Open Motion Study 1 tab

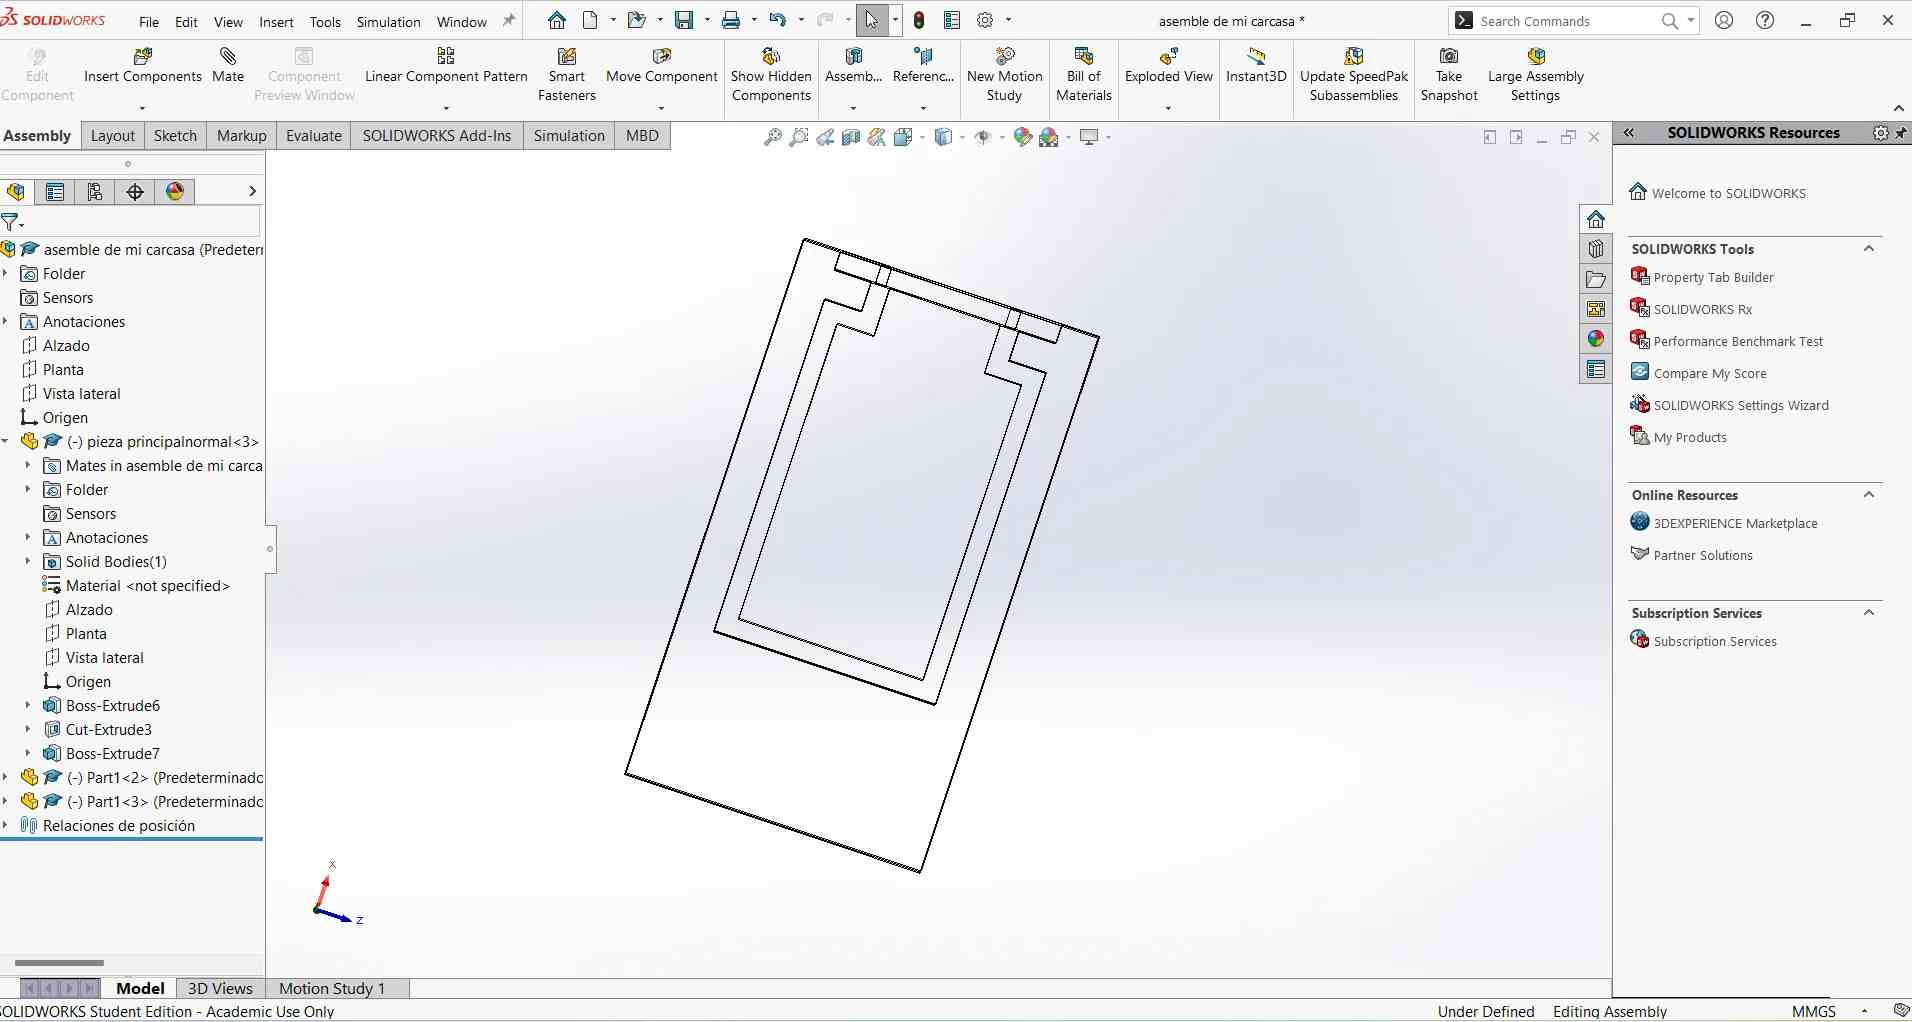tap(332, 989)
